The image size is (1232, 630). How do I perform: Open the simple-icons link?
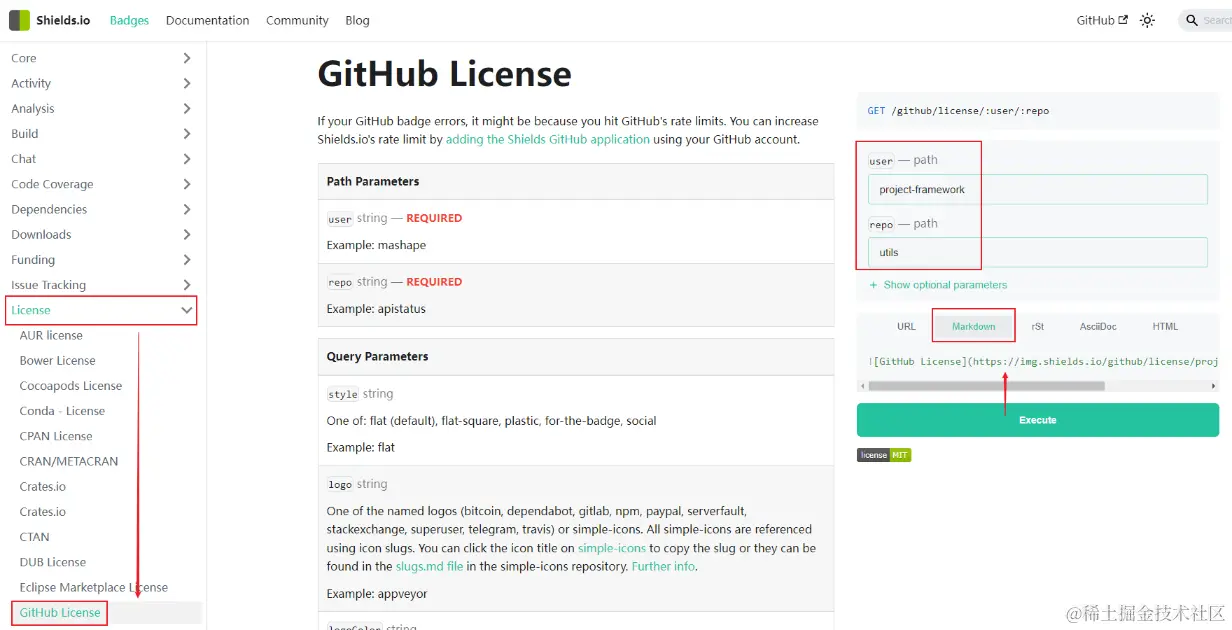(612, 548)
